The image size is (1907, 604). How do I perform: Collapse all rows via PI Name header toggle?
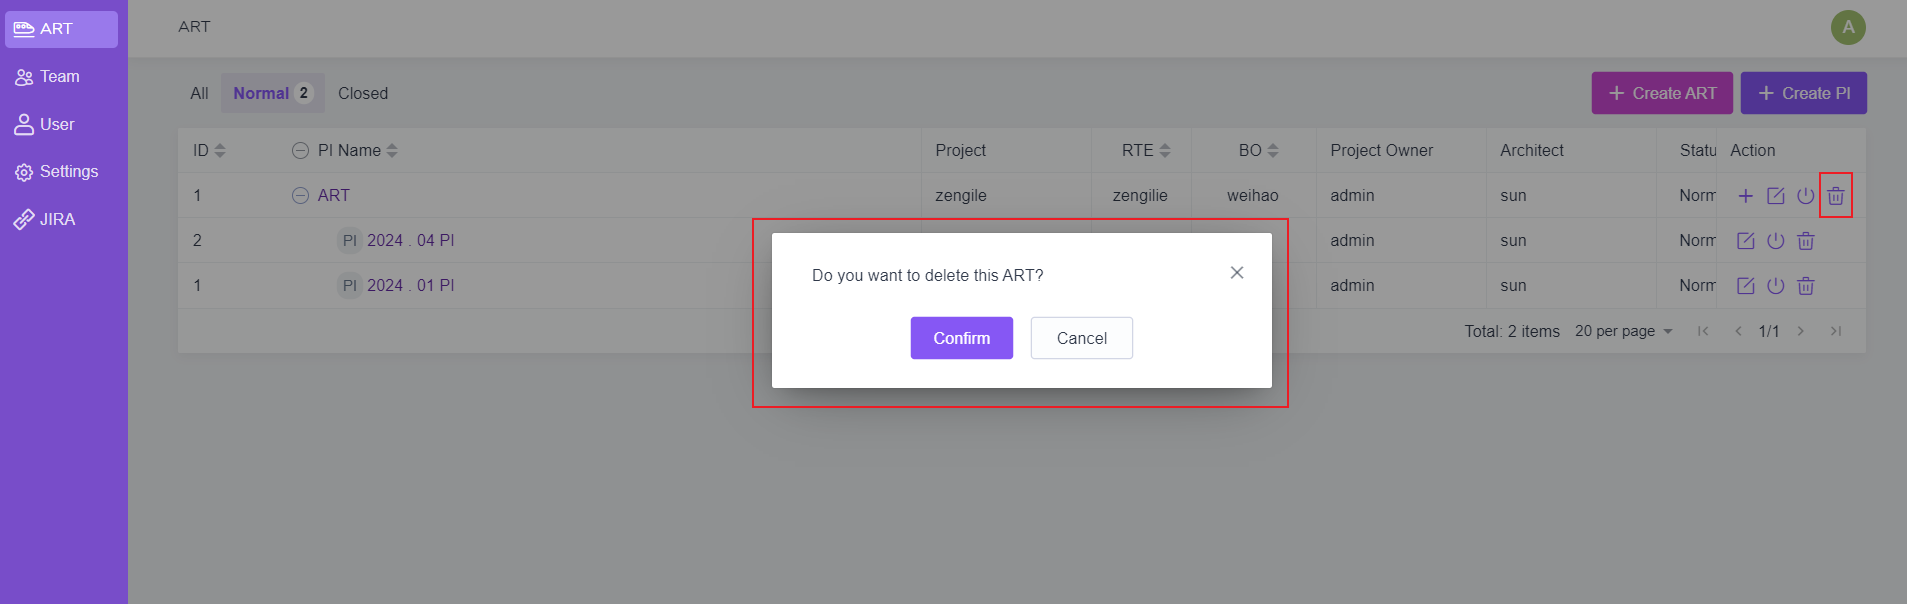coord(300,151)
